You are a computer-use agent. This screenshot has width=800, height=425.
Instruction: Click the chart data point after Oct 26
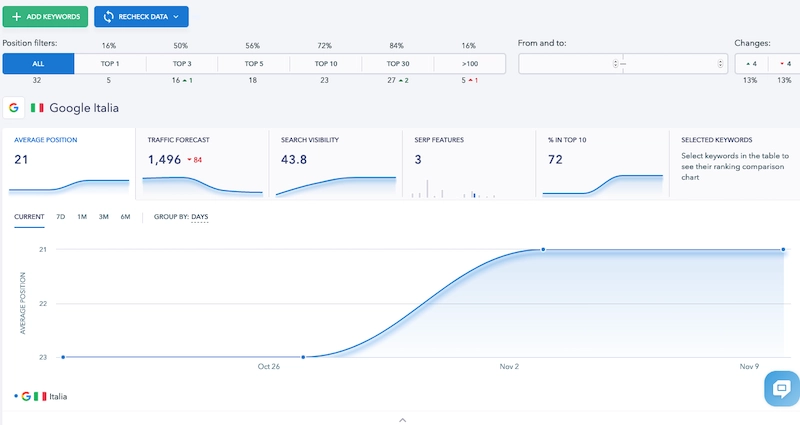(x=303, y=357)
